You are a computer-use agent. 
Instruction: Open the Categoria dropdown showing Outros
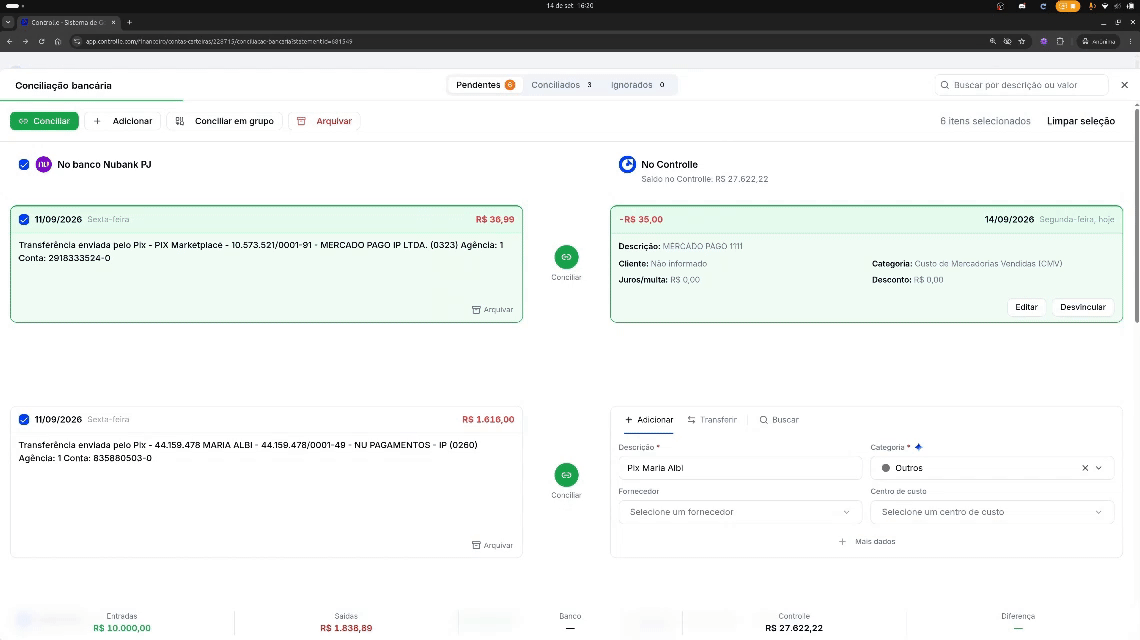coord(992,468)
